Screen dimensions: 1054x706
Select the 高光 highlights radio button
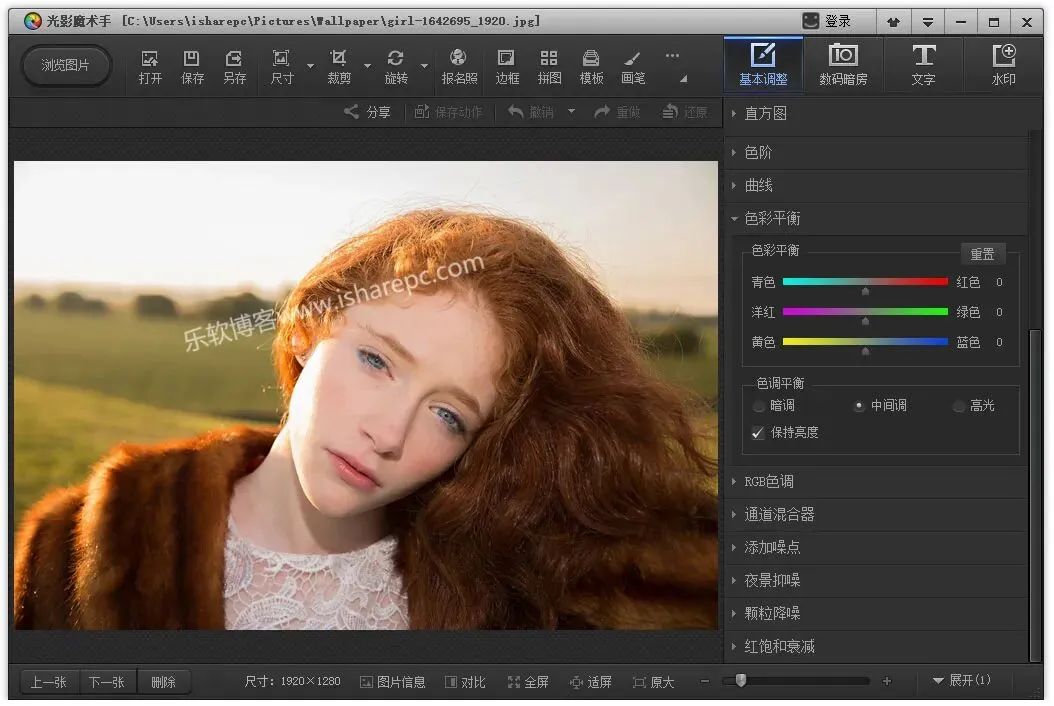[x=959, y=406]
